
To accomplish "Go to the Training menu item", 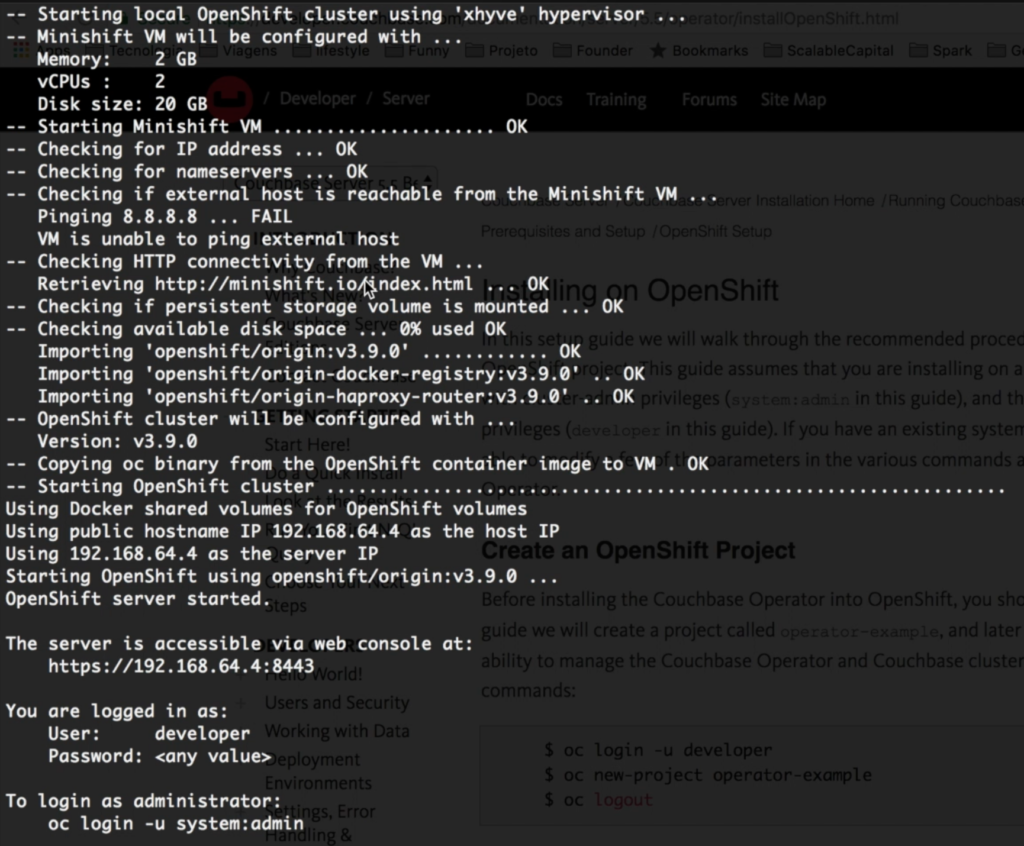I will pyautogui.click(x=616, y=99).
